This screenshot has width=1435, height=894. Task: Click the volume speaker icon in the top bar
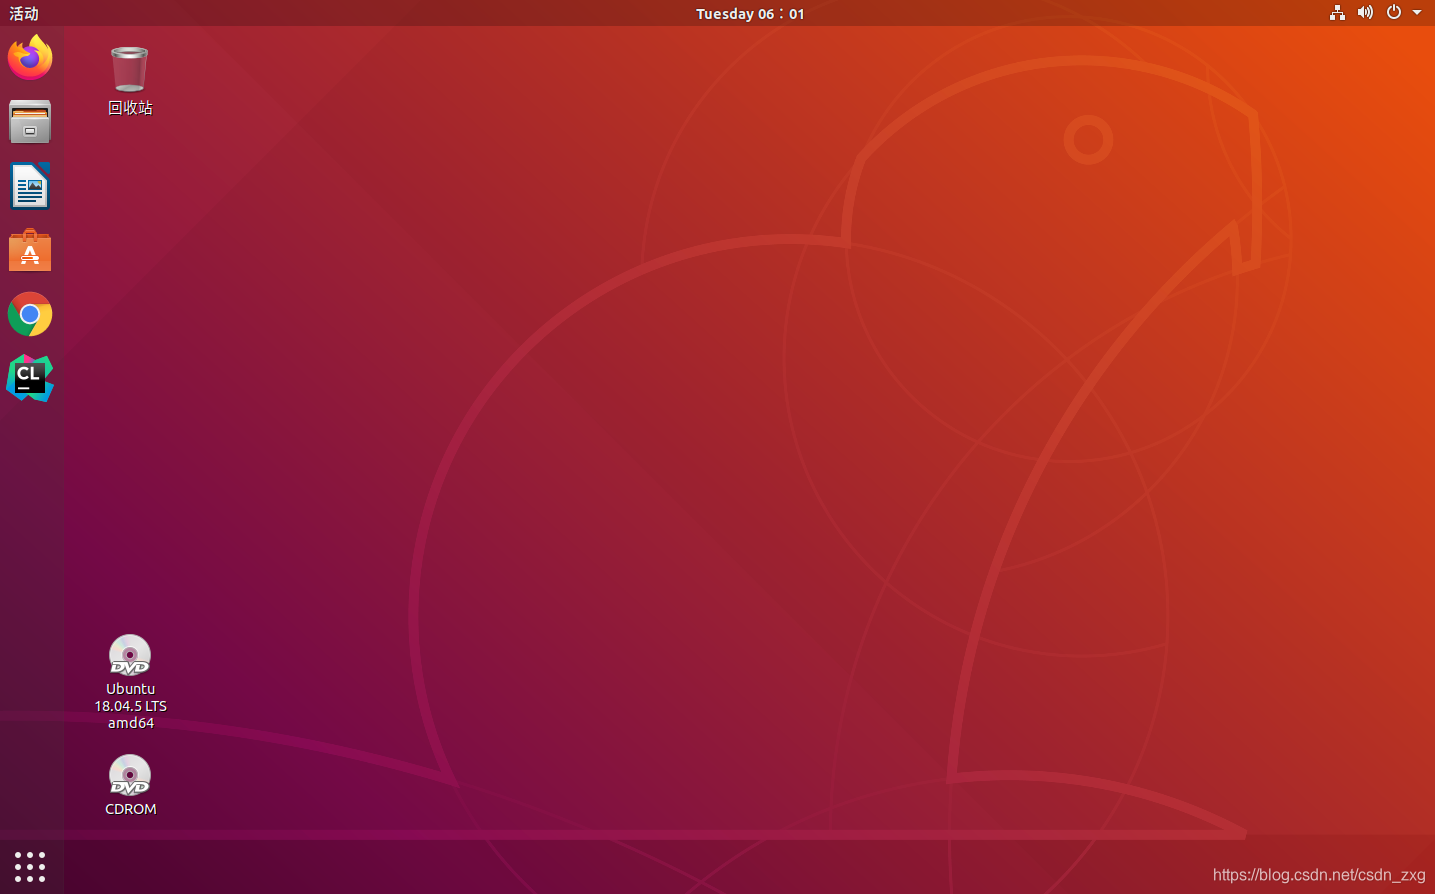1365,13
